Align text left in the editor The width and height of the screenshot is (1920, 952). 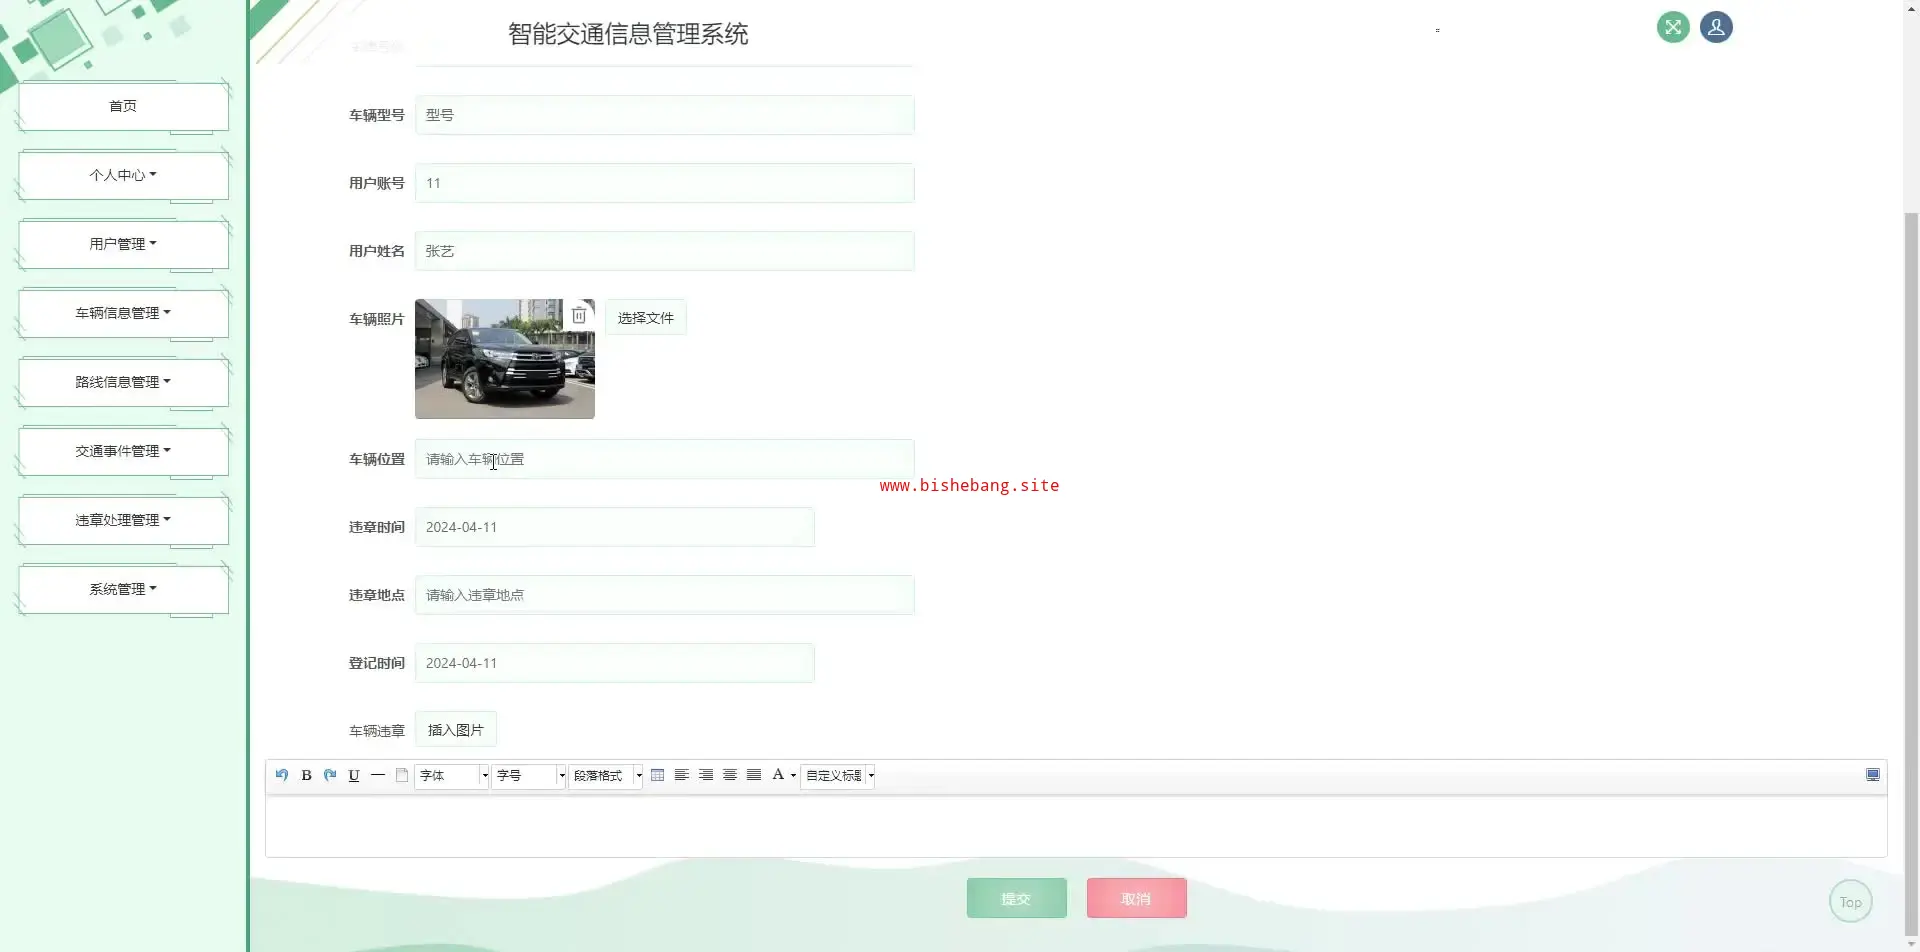click(681, 775)
